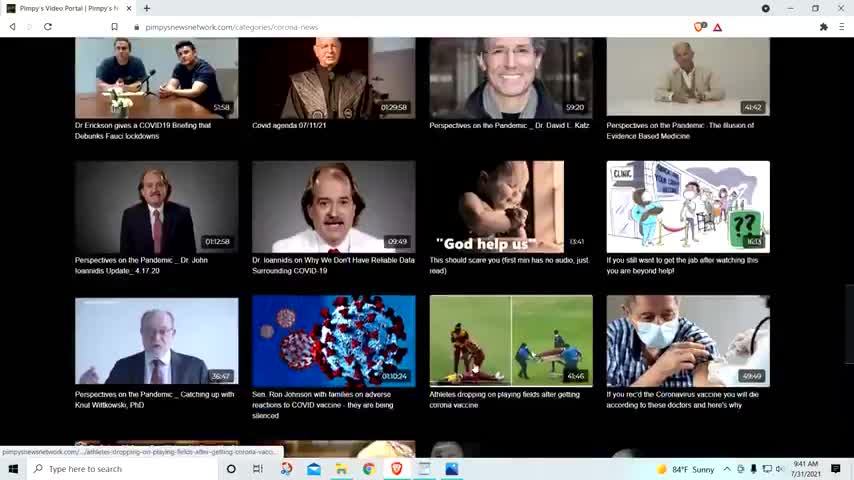The width and height of the screenshot is (854, 480).
Task: Open Task View in the taskbar
Action: pyautogui.click(x=258, y=469)
